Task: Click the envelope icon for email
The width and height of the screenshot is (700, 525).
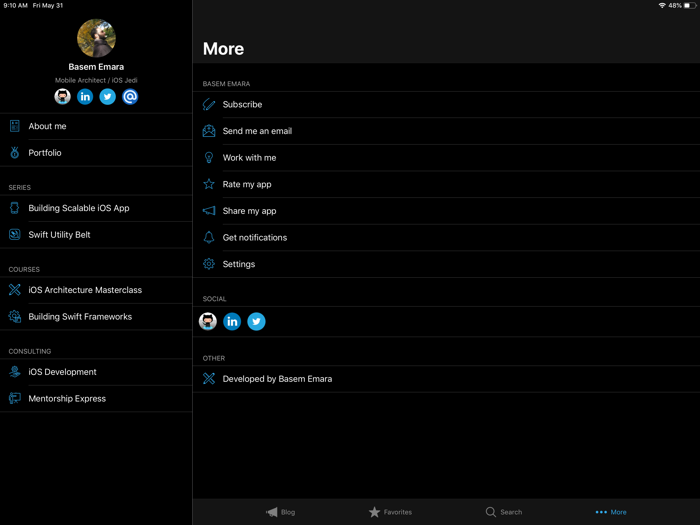Action: [x=208, y=131]
